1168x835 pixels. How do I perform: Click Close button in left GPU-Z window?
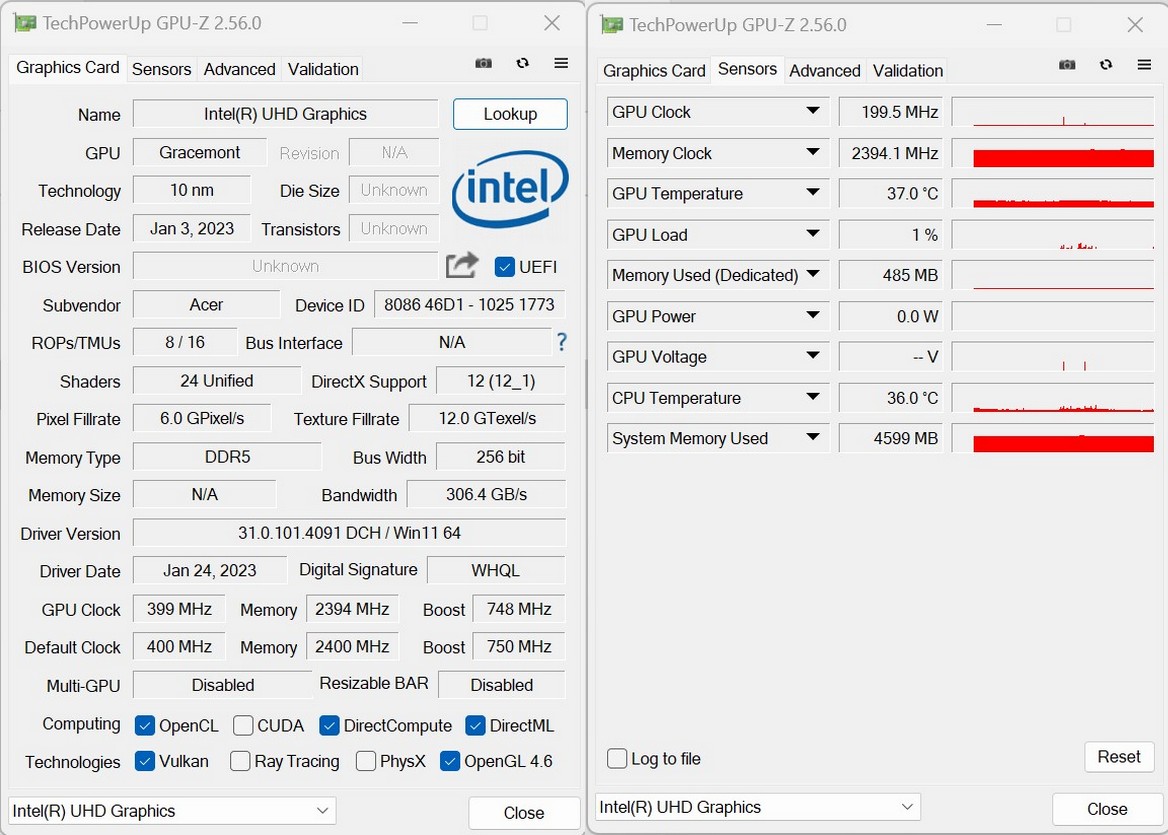[524, 813]
